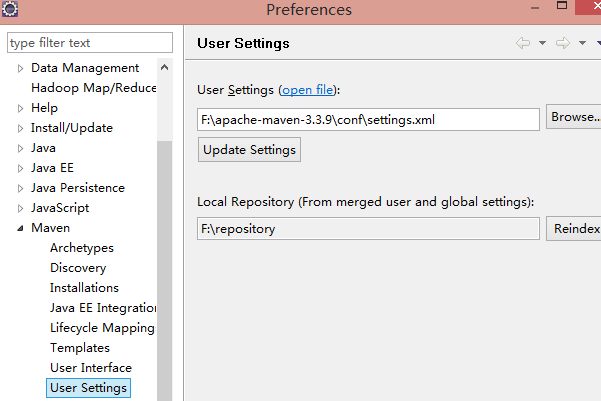Select Hadoop Map/Reduce preferences
The image size is (601, 401).
pos(94,88)
